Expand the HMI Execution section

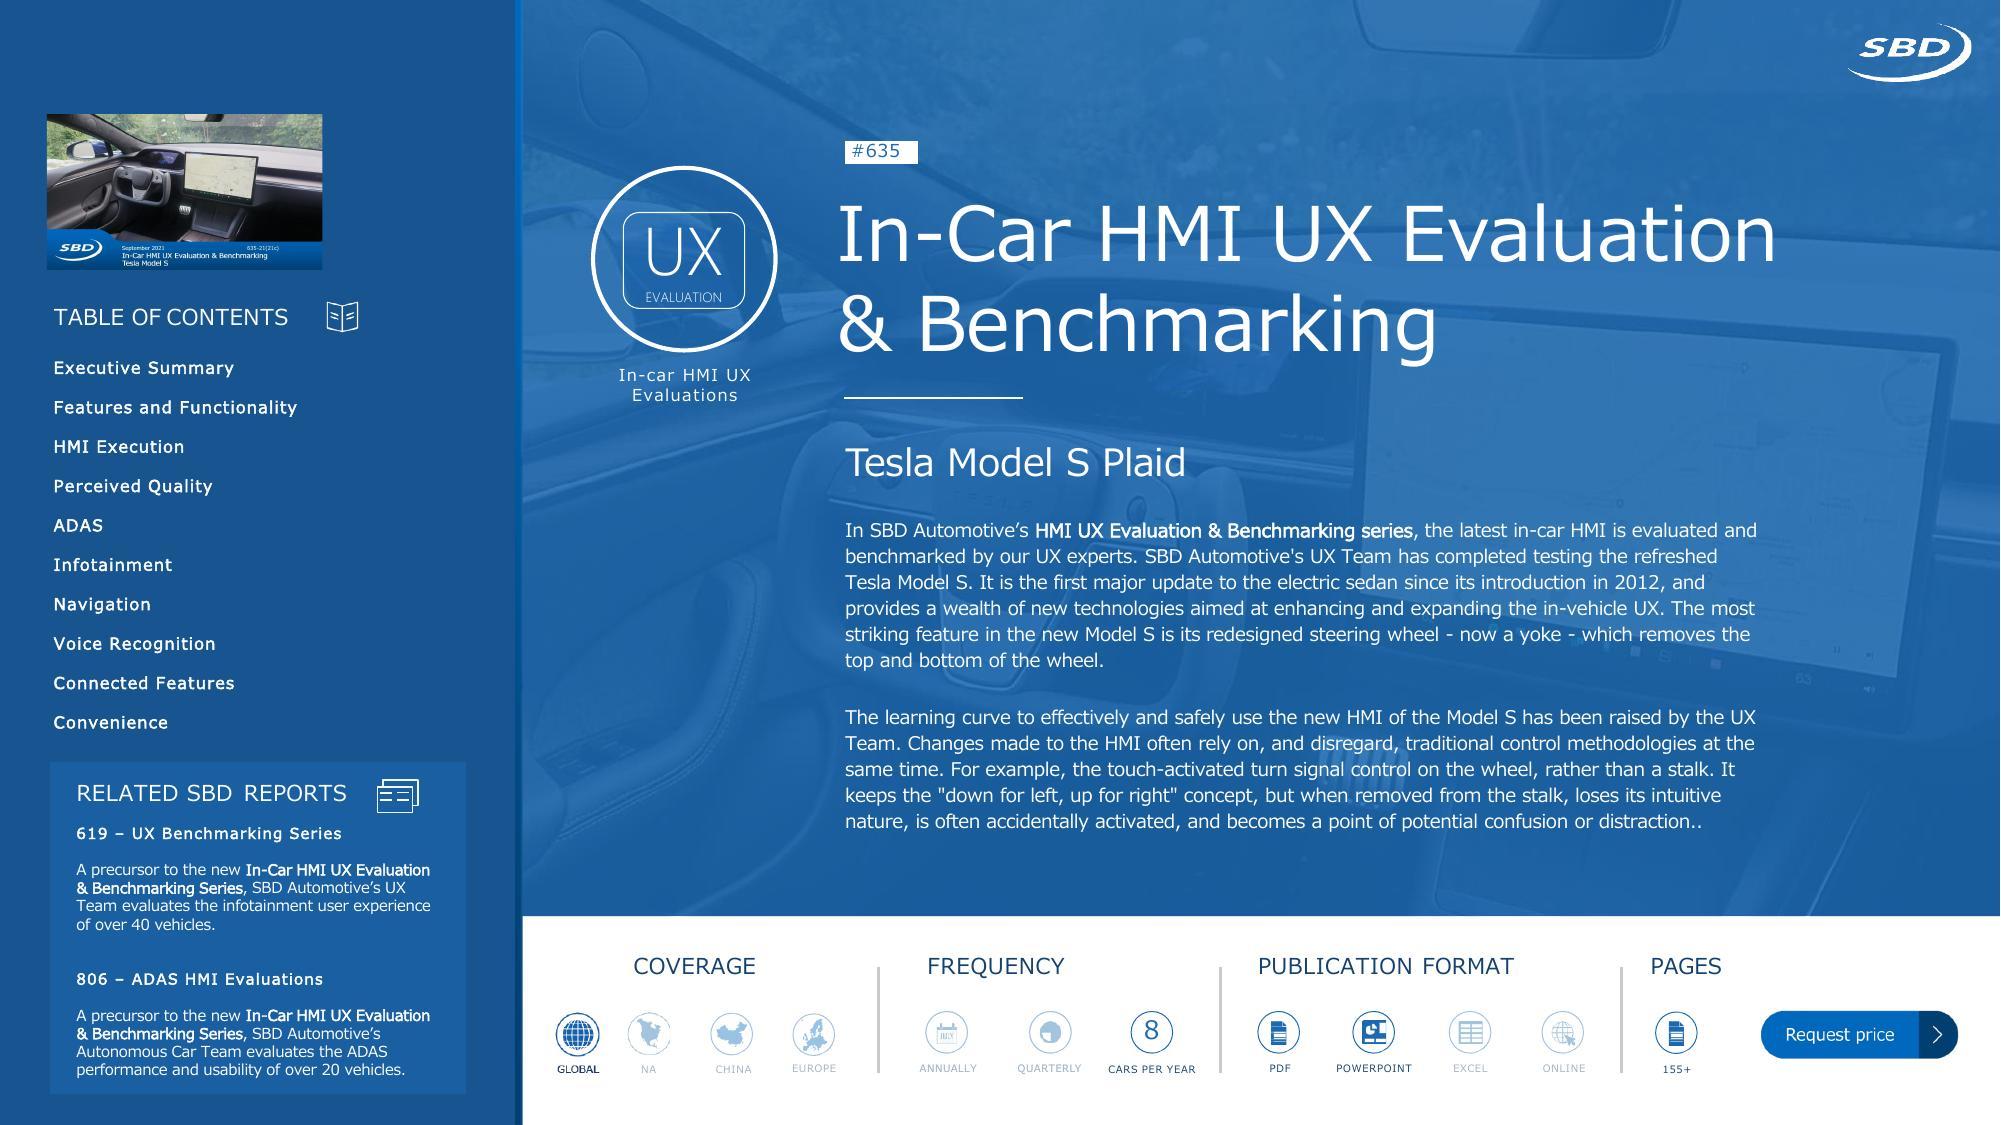pyautogui.click(x=120, y=446)
